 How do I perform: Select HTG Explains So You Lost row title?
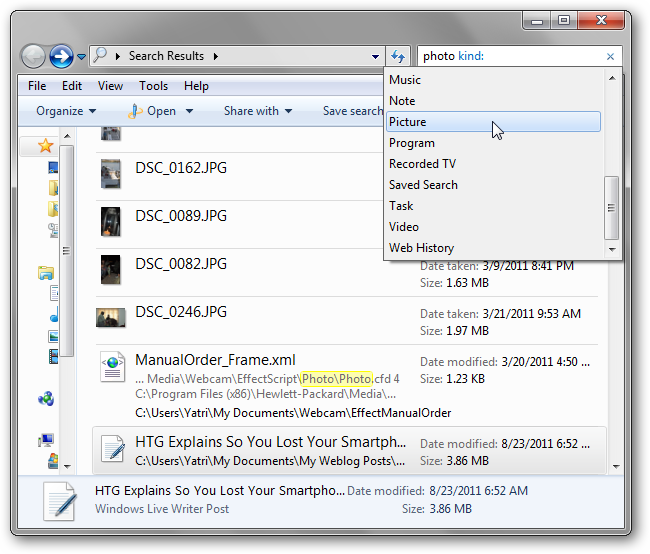tap(270, 442)
